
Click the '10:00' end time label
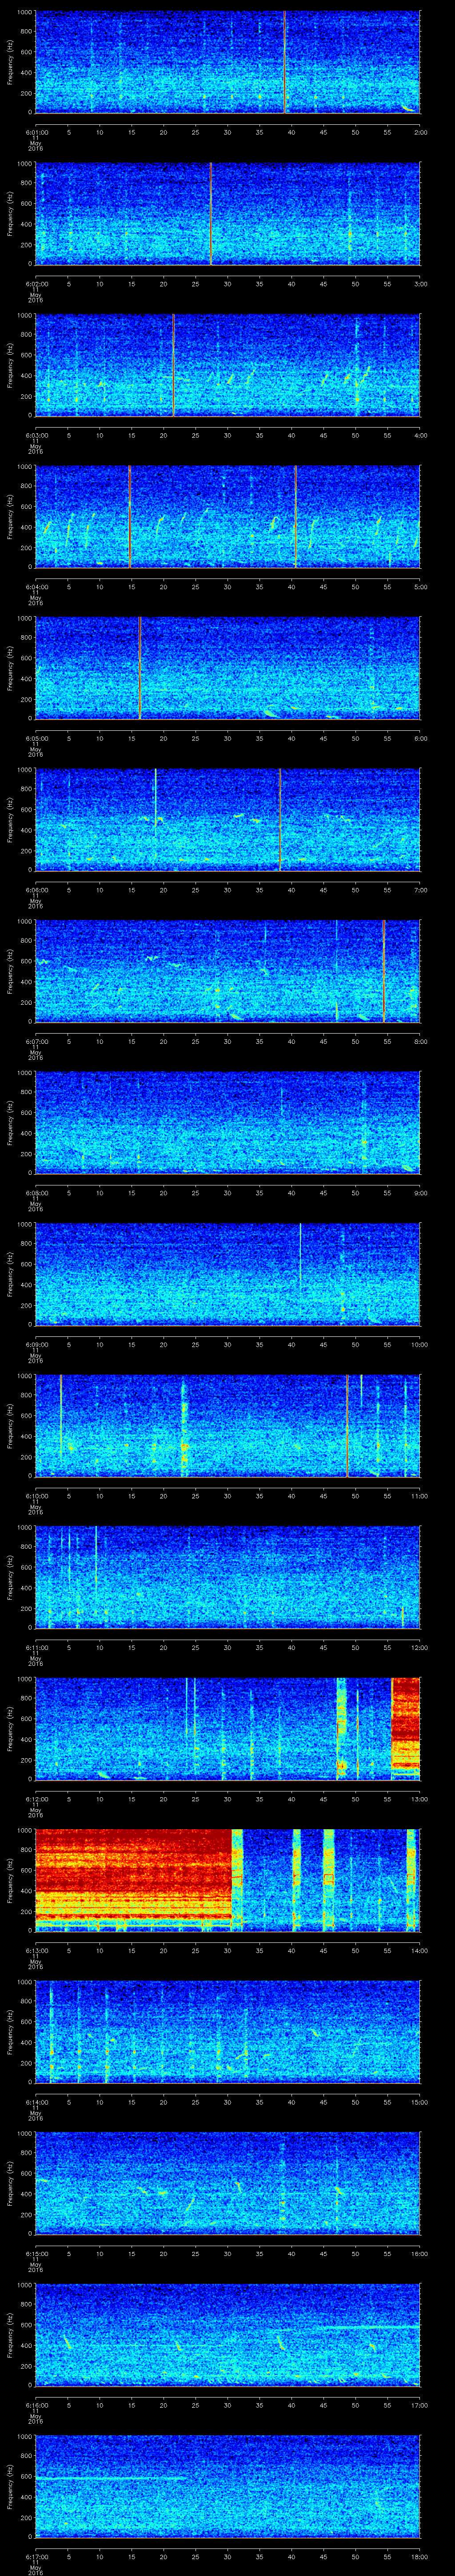(x=420, y=1344)
